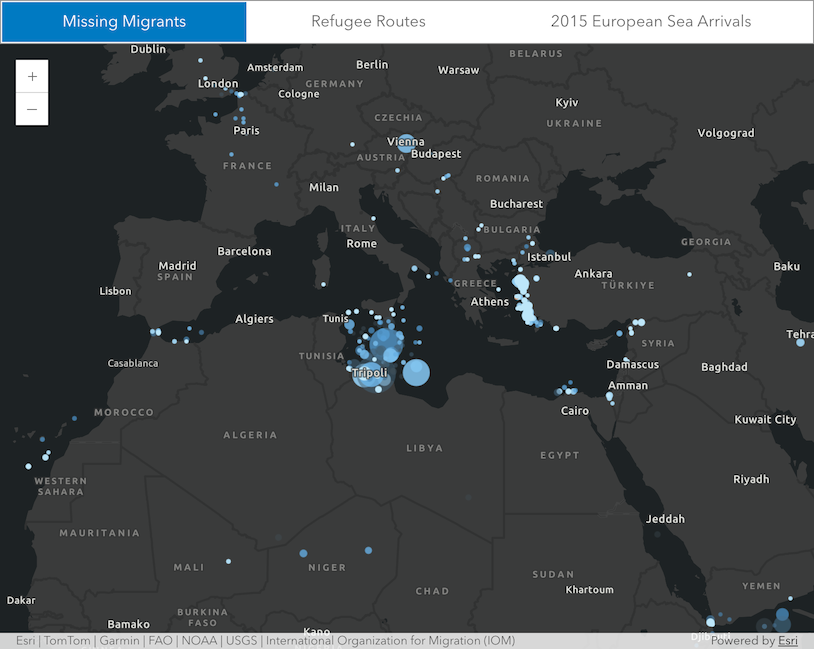Click the zoom in plus button
Image resolution: width=814 pixels, height=649 pixels.
[x=32, y=76]
